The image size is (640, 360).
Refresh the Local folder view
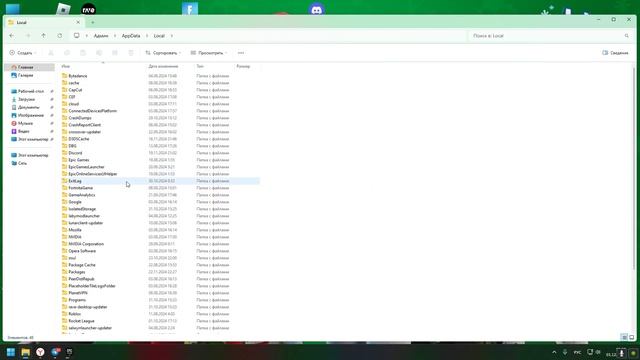coord(60,36)
